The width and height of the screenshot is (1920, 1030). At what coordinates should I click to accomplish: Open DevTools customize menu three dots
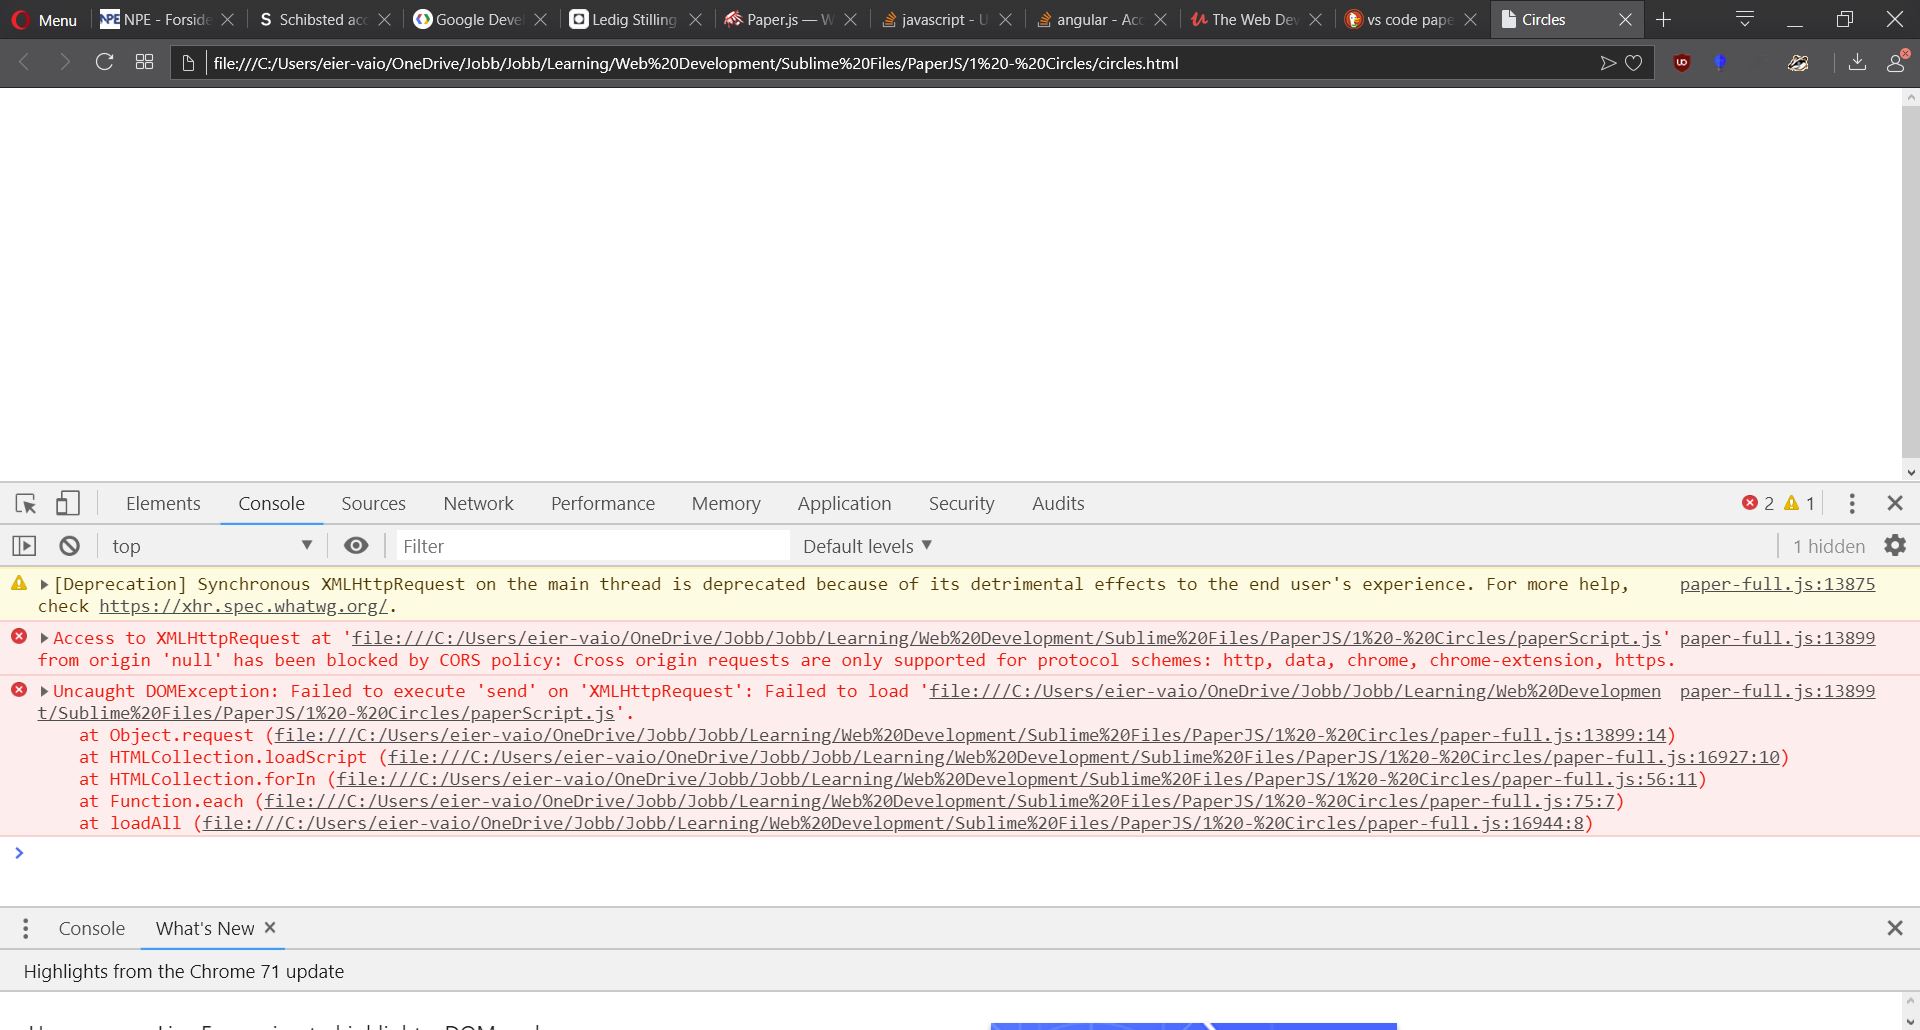[1852, 503]
